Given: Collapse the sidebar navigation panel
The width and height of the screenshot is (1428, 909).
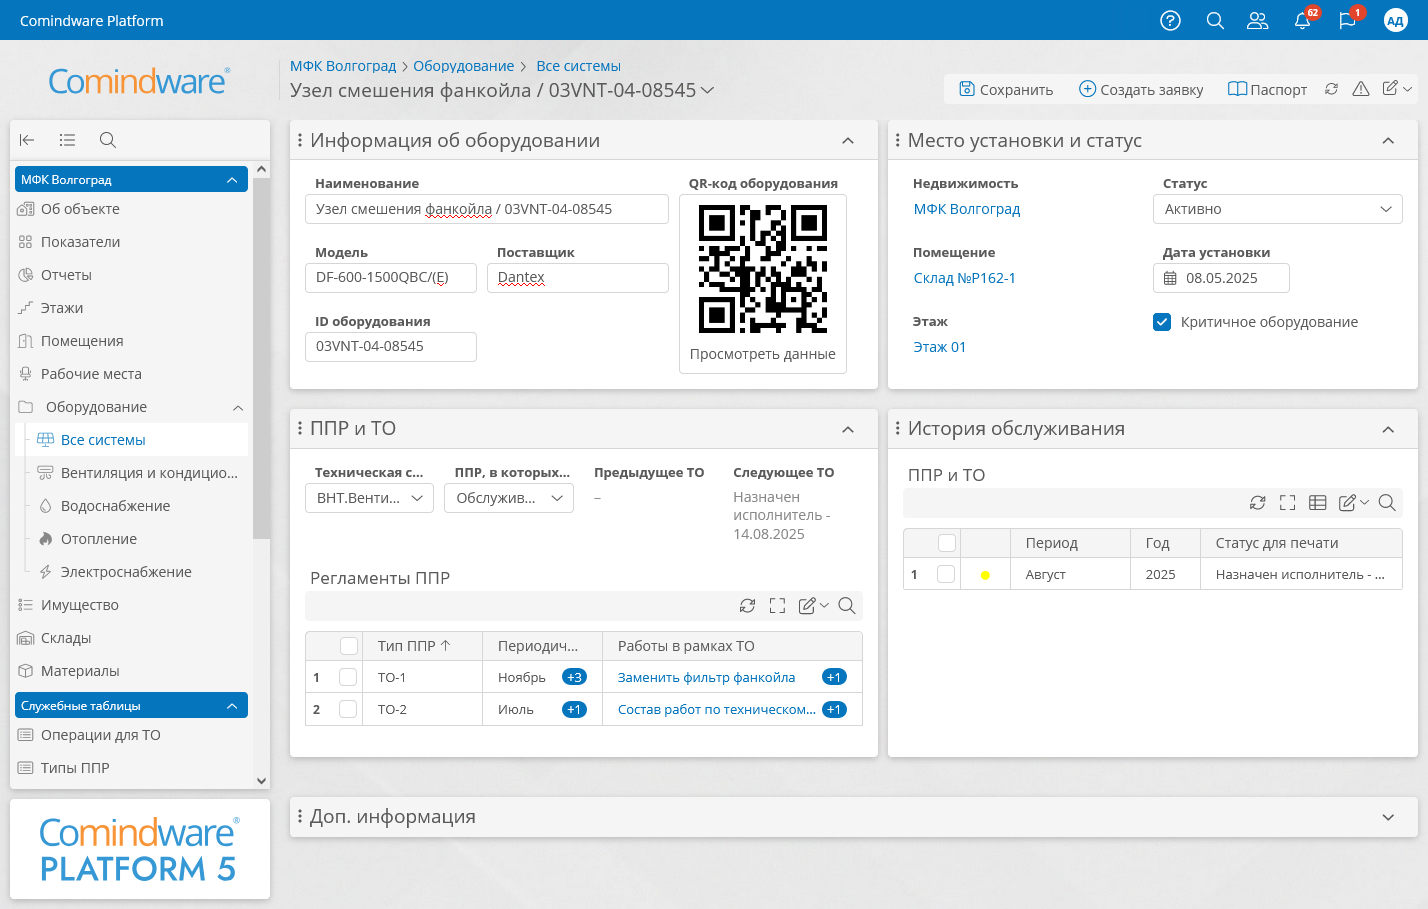Looking at the screenshot, I should [x=27, y=140].
